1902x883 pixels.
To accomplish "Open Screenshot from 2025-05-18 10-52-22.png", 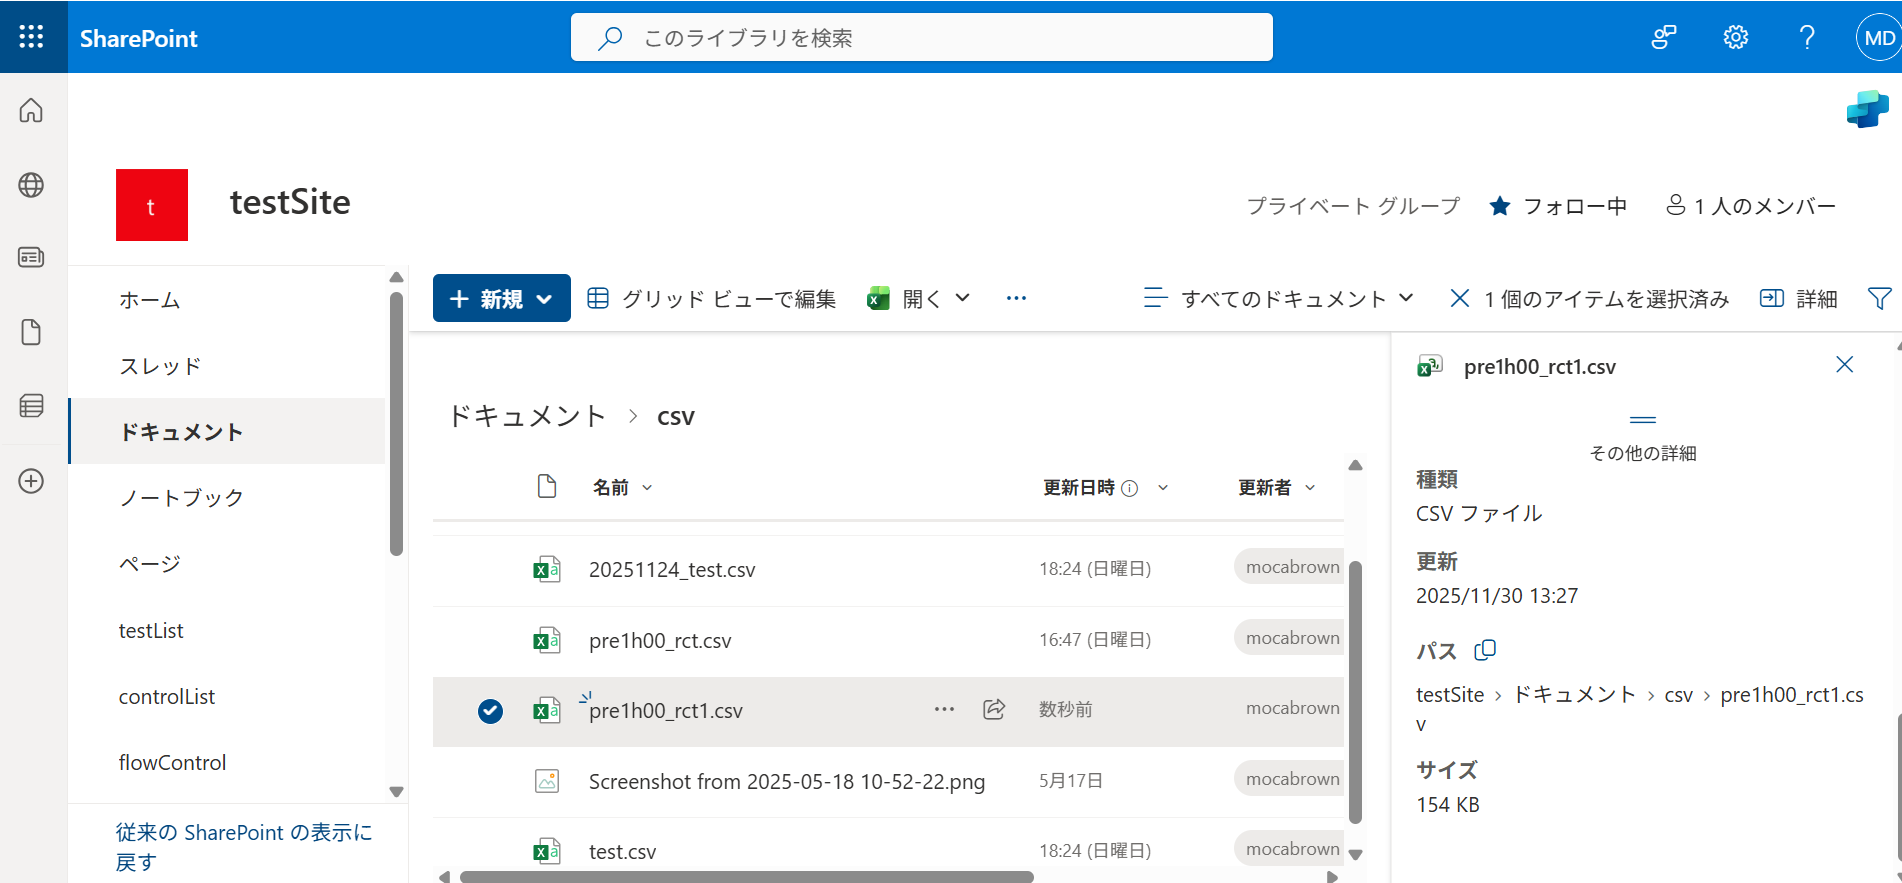I will 787,782.
